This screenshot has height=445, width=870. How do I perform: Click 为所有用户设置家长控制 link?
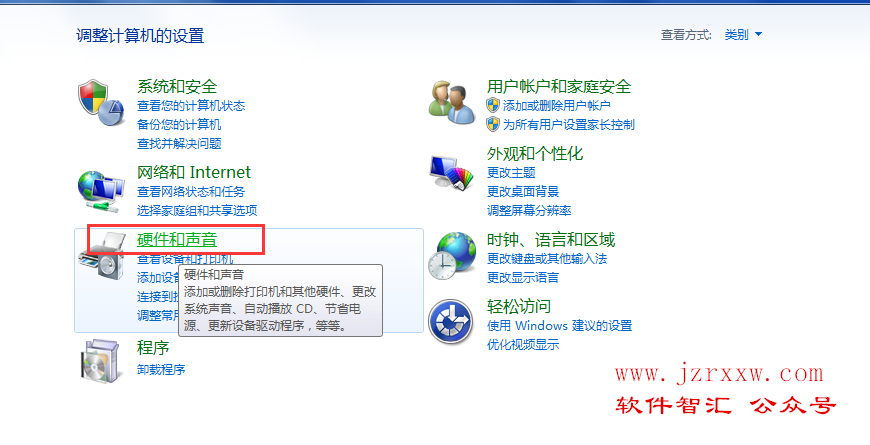(569, 125)
